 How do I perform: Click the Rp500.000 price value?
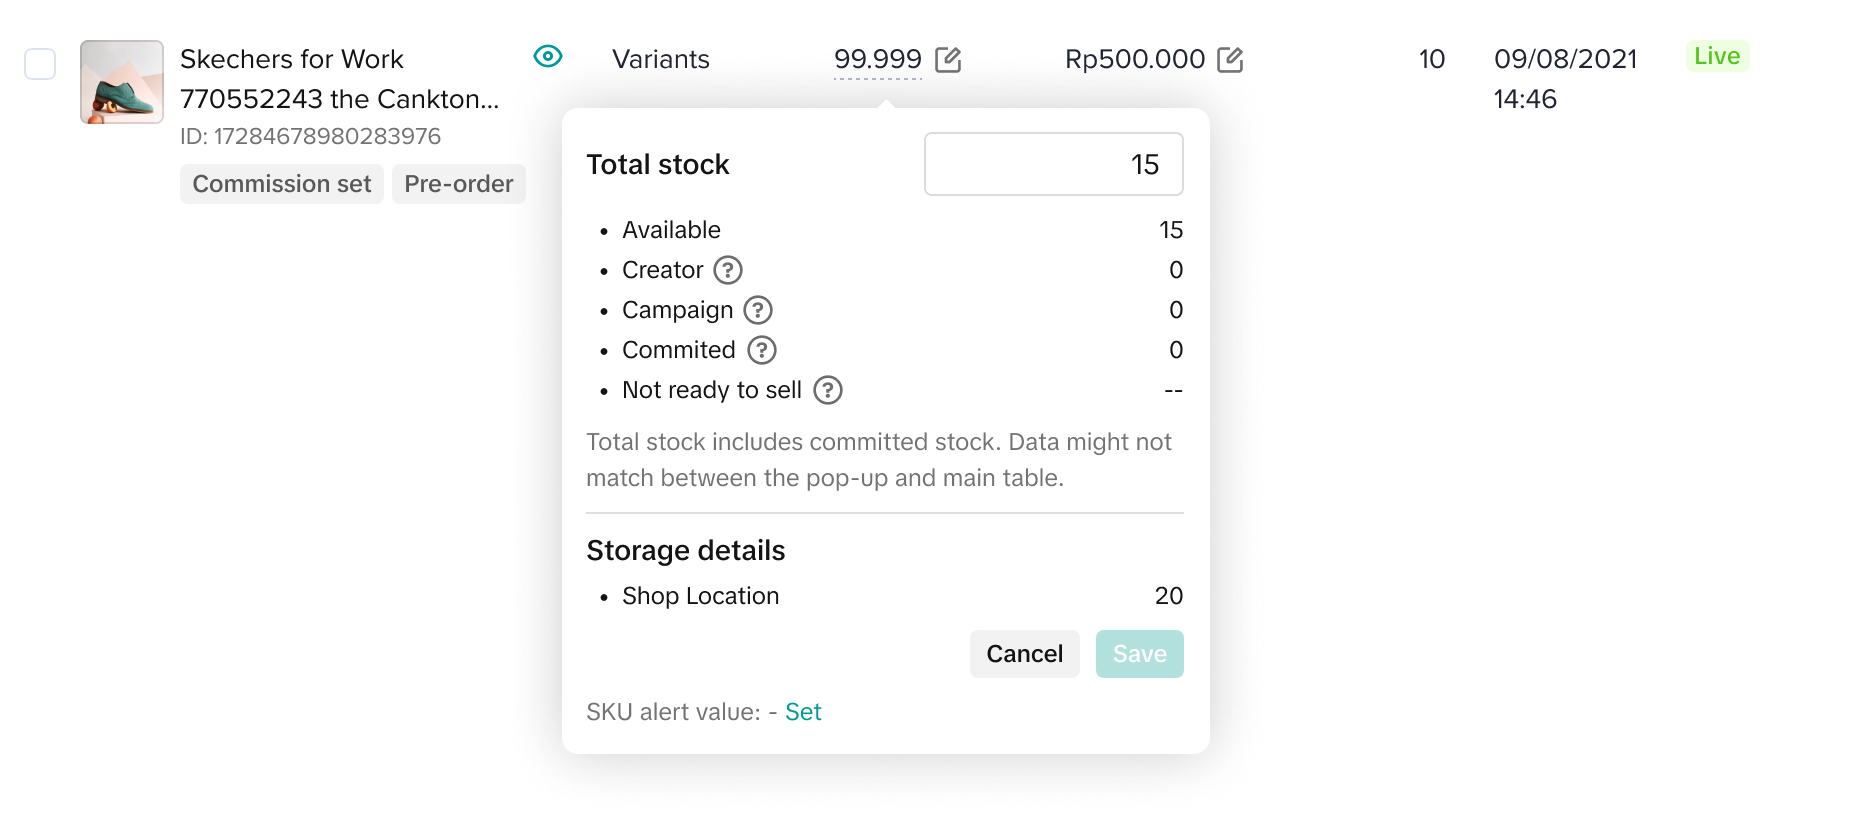click(x=1135, y=60)
